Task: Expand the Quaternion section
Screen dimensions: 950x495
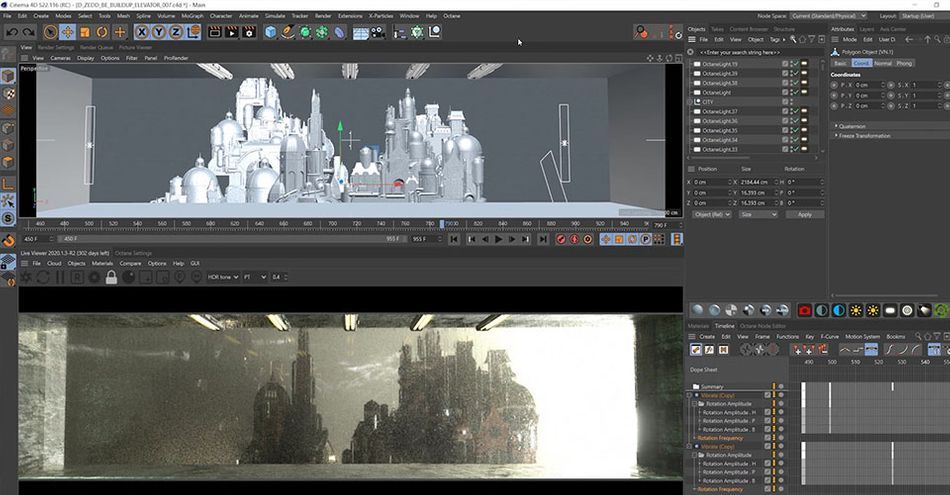Action: [x=852, y=126]
